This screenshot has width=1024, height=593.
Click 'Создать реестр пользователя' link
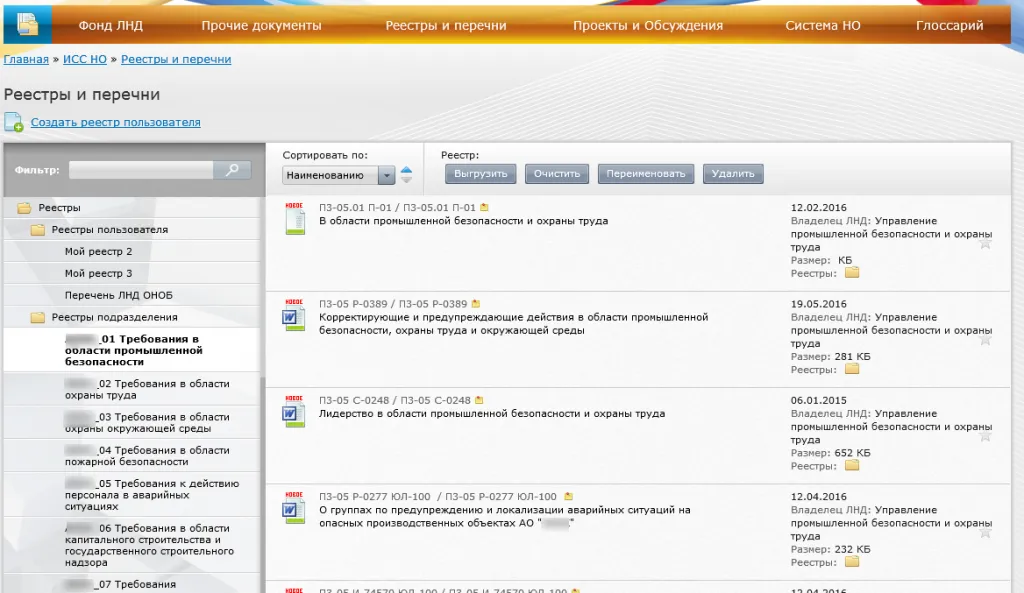tap(115, 123)
